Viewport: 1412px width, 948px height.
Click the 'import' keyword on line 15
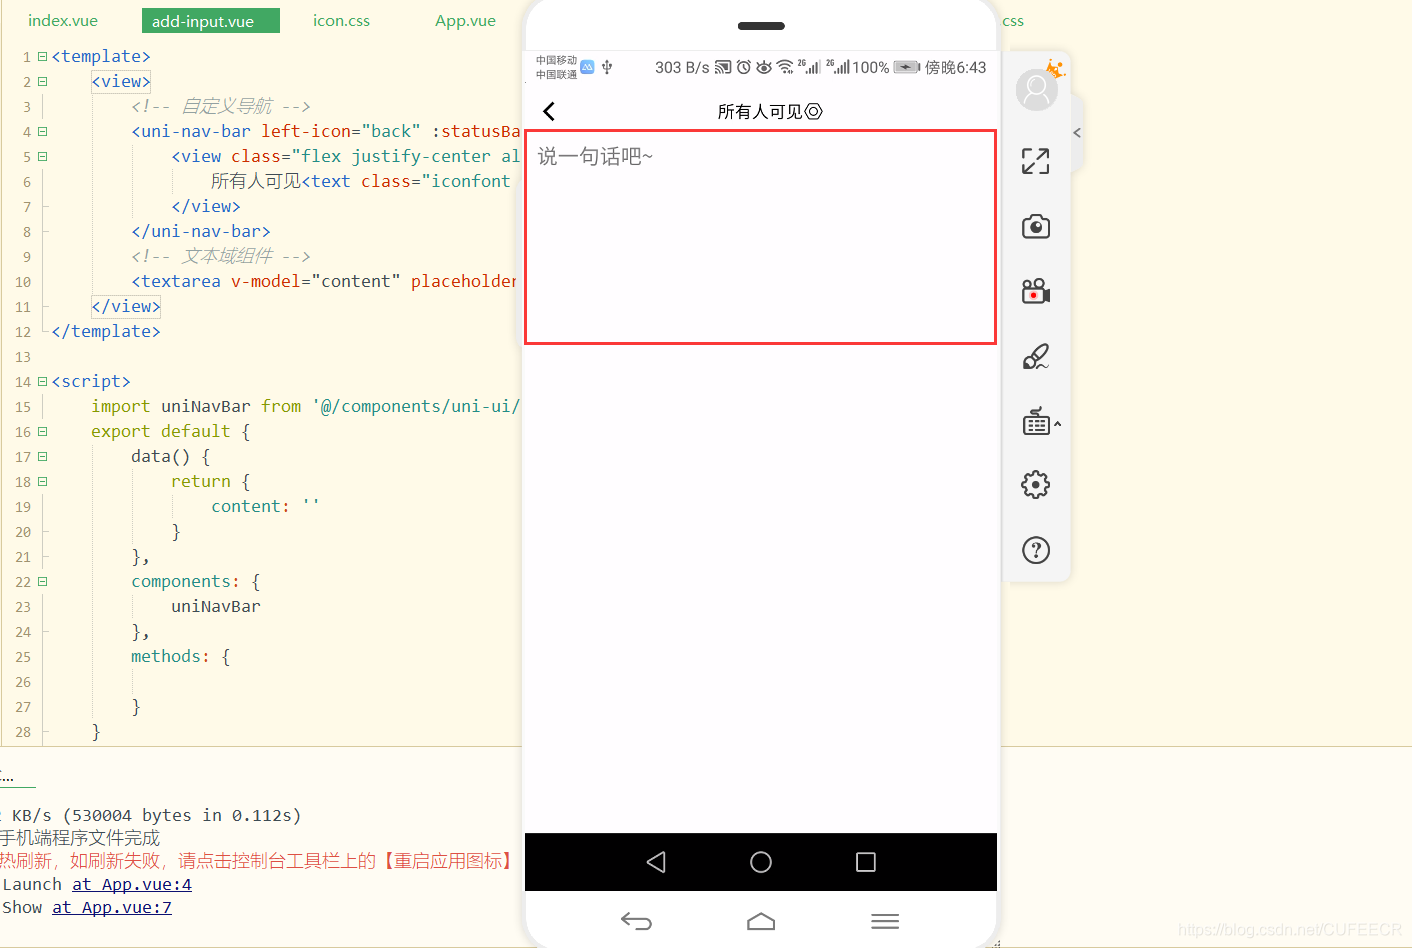(121, 406)
